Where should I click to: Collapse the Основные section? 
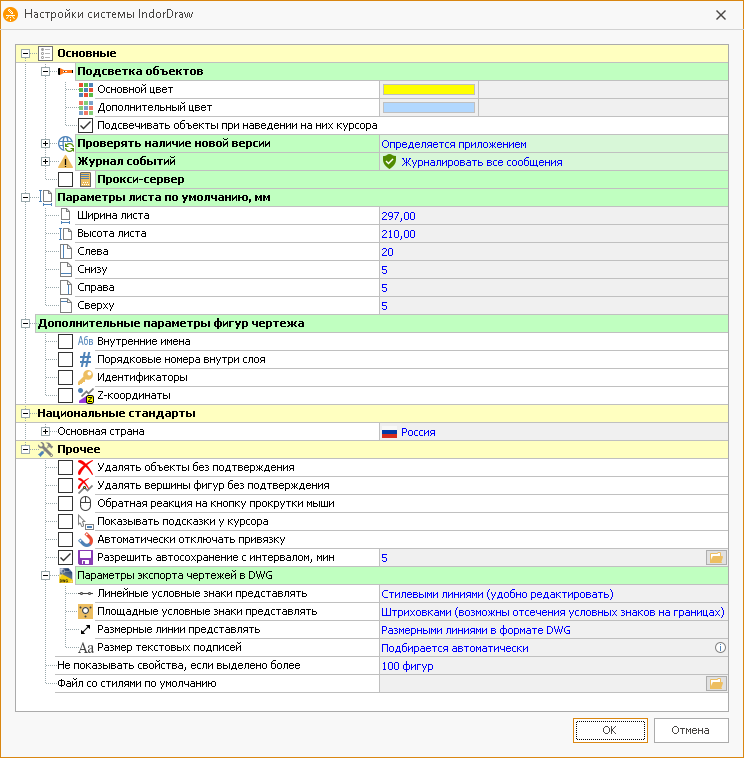[x=25, y=53]
